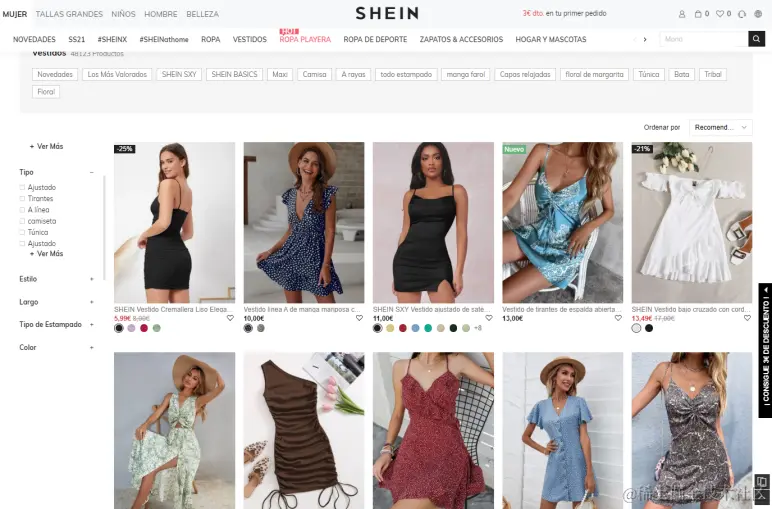
Task: Click the next arrow in category navigation
Action: pyautogui.click(x=645, y=39)
